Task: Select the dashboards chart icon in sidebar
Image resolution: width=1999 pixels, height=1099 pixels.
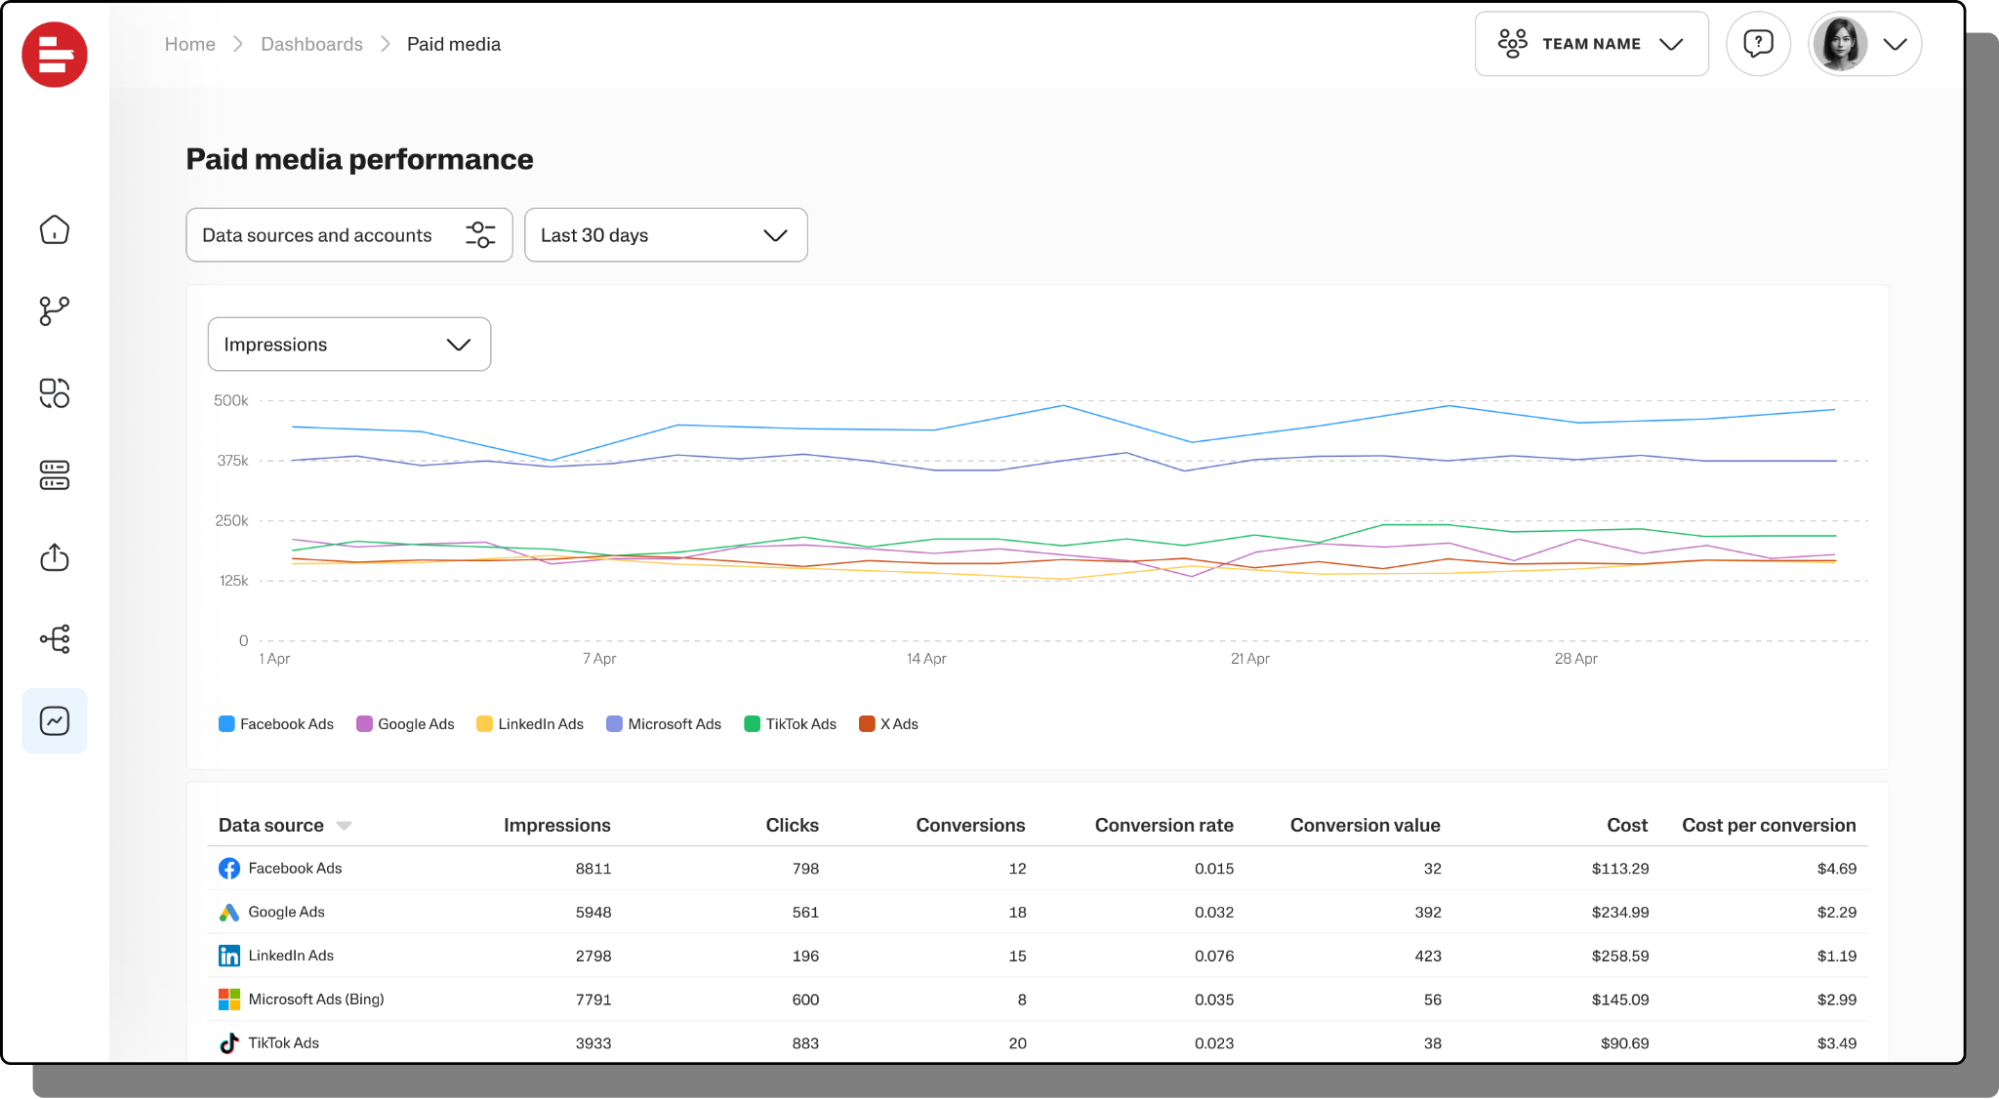Action: 55,720
